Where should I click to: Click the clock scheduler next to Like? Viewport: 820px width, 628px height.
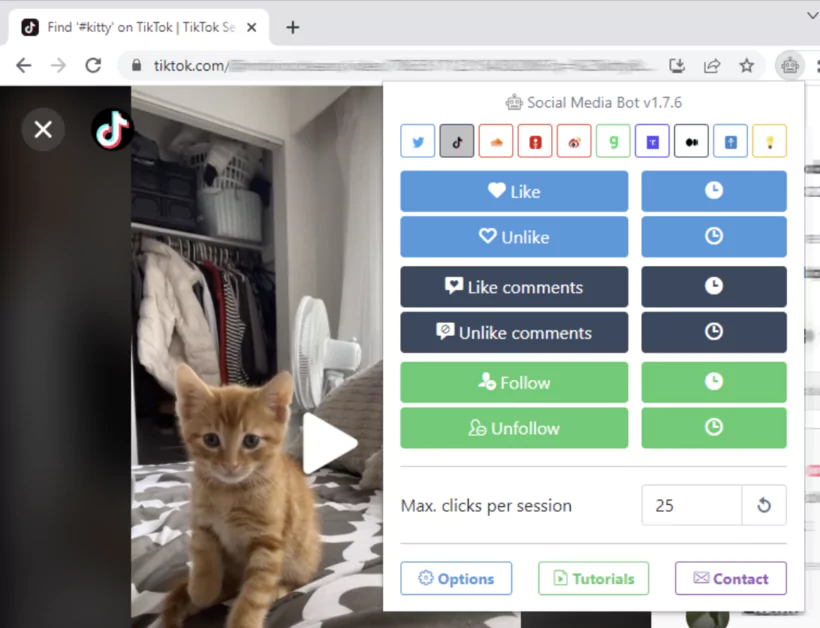point(713,190)
